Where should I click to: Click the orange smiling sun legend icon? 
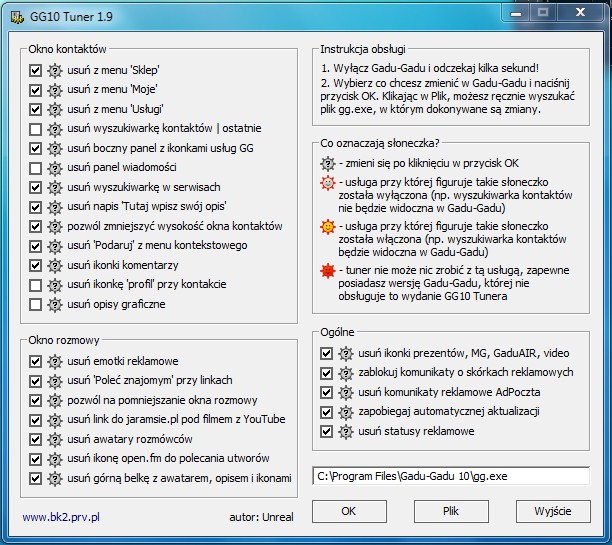(x=328, y=227)
